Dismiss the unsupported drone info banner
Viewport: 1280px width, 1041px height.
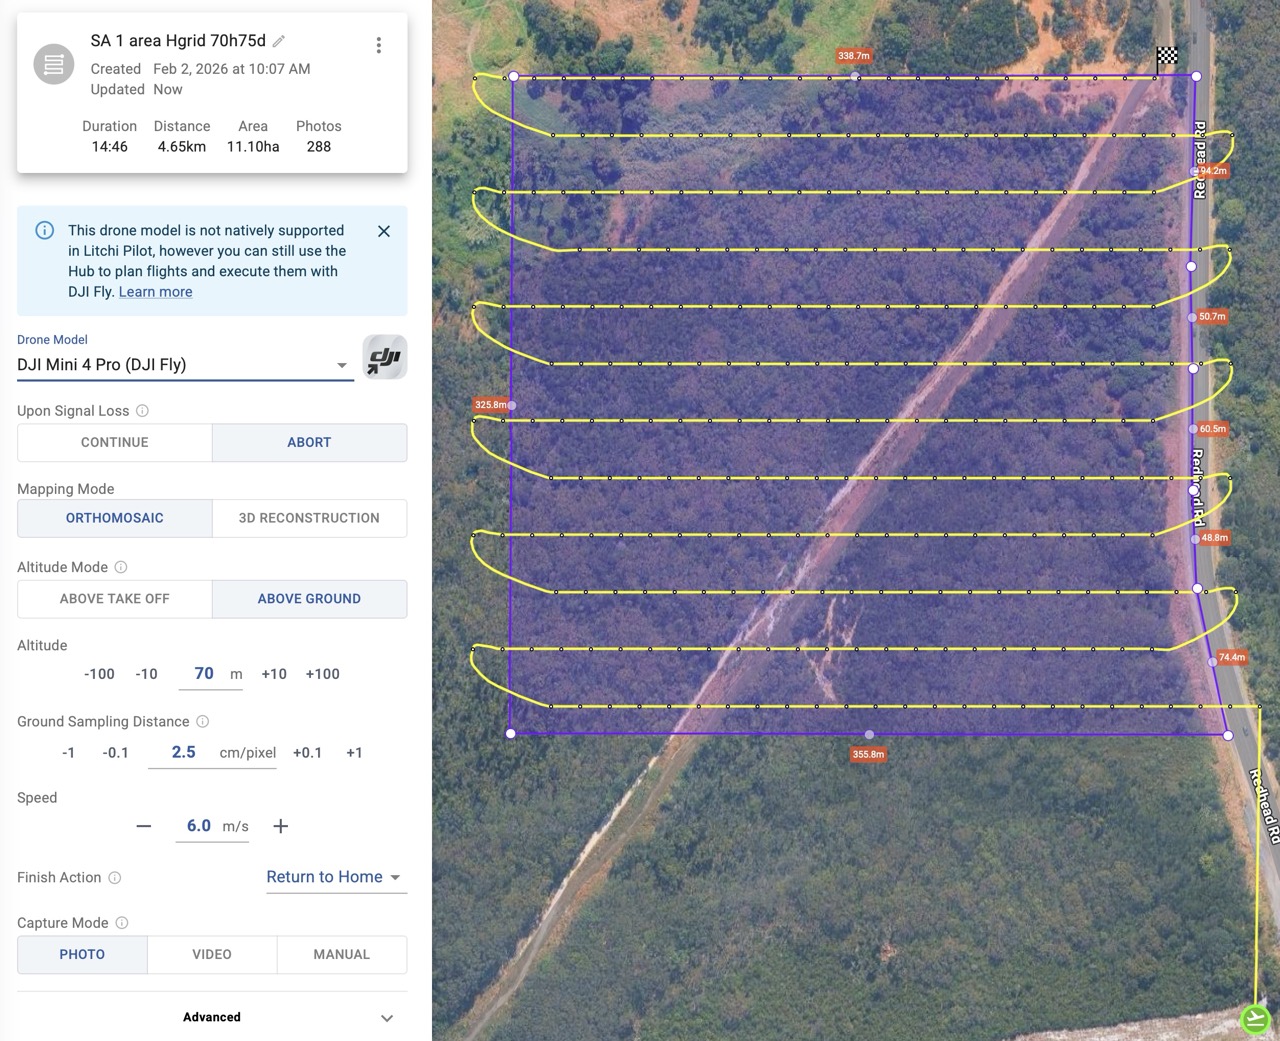pos(384,231)
